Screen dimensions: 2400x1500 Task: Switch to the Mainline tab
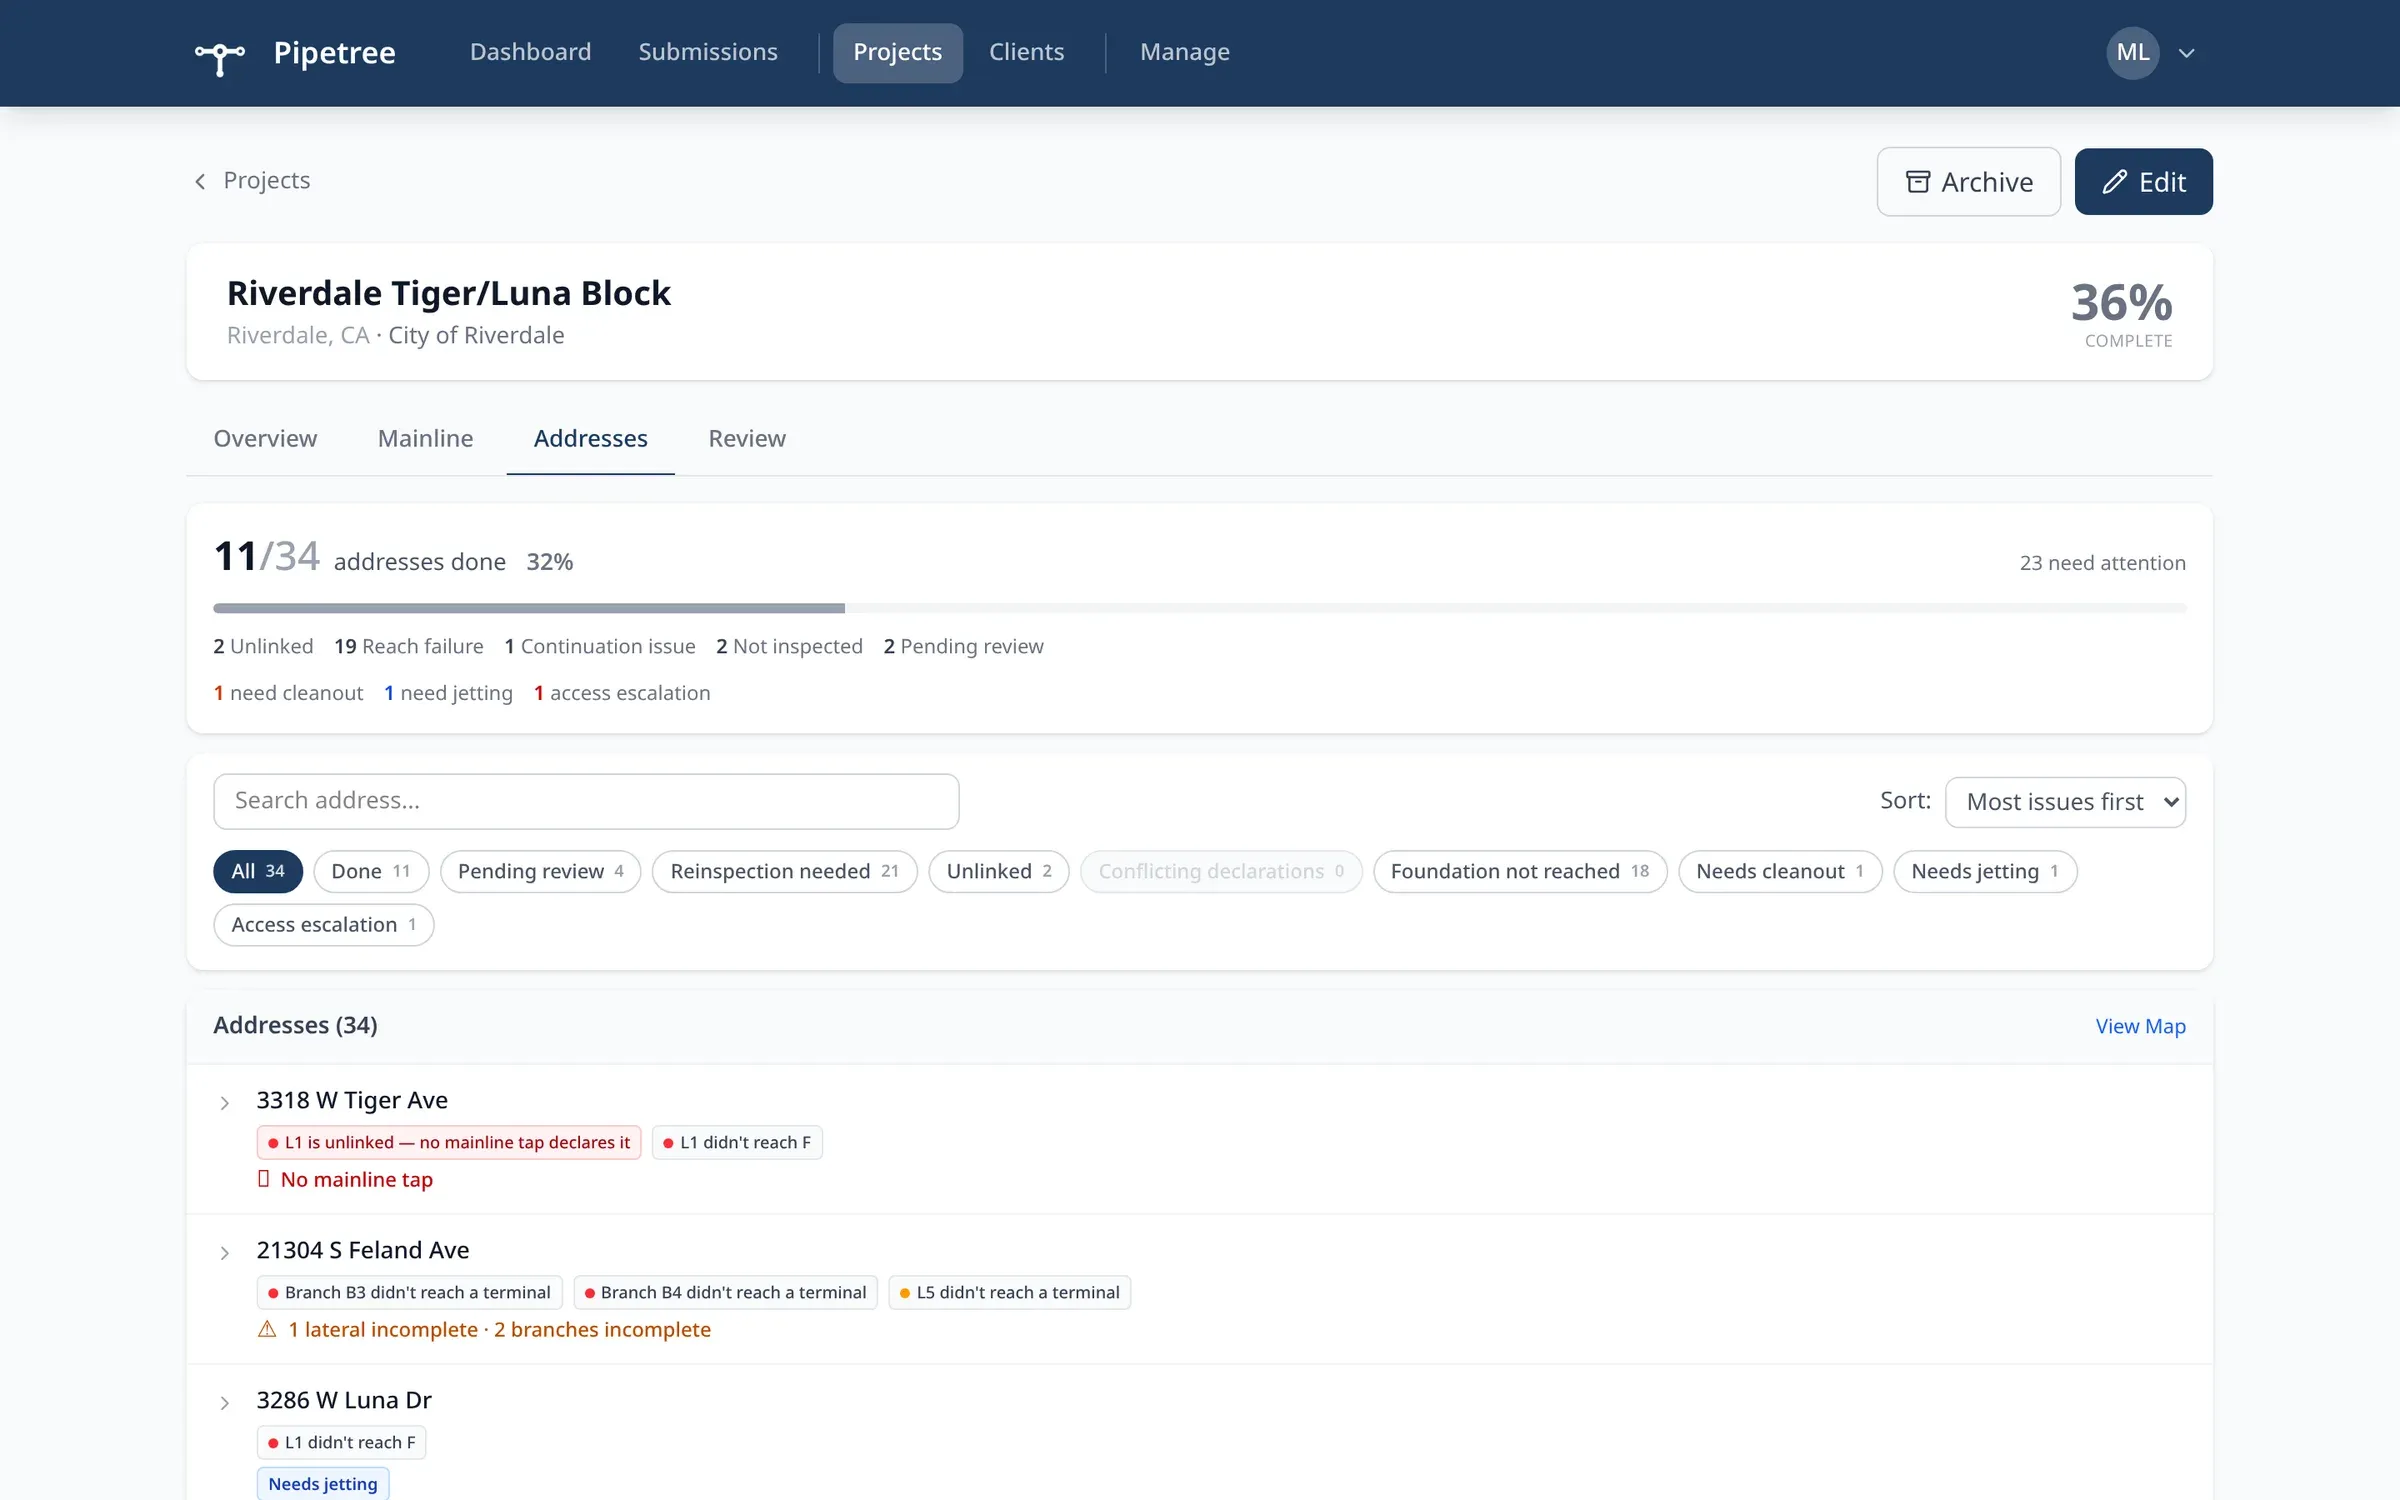point(425,439)
